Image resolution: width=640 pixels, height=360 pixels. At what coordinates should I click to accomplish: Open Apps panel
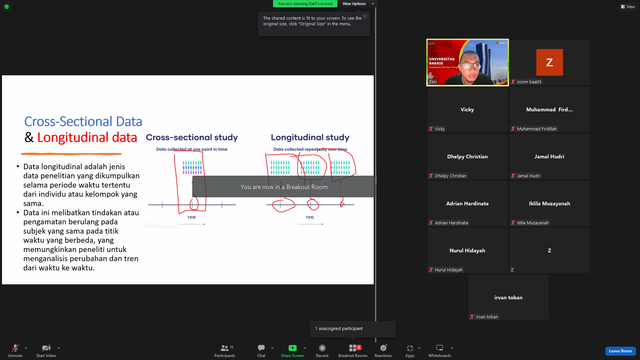pos(410,350)
